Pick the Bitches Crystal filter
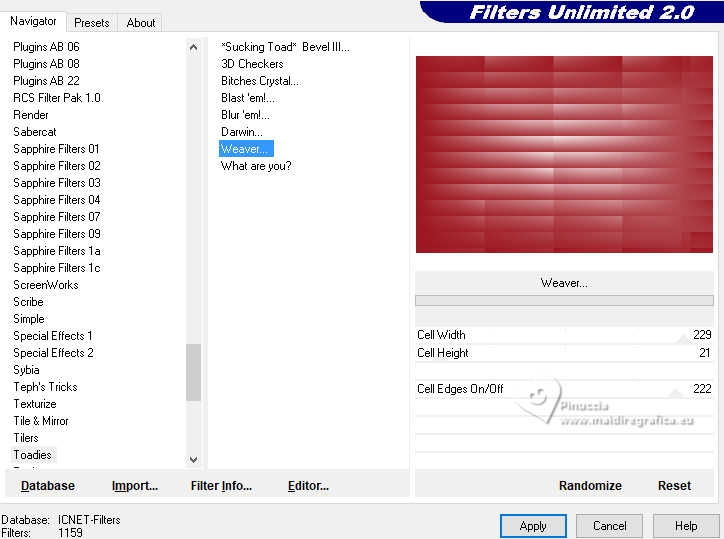The image size is (724, 539). [x=259, y=81]
